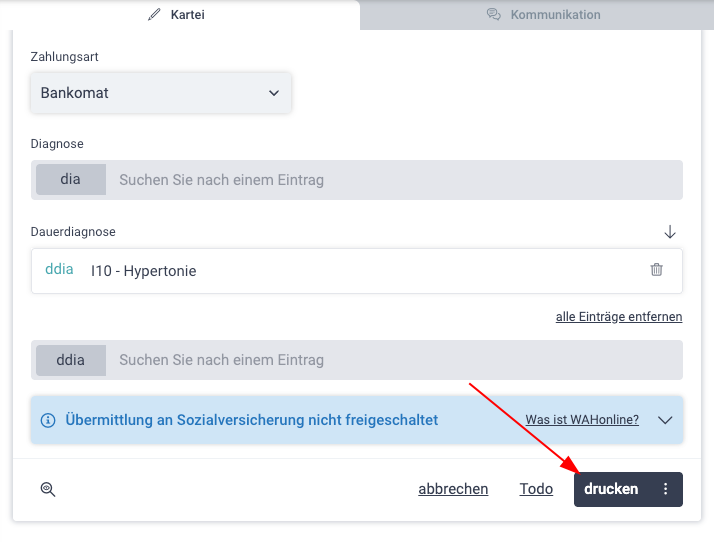The height and width of the screenshot is (542, 714).
Task: Open the Zahlungsart Bankomat dropdown
Action: 161,93
